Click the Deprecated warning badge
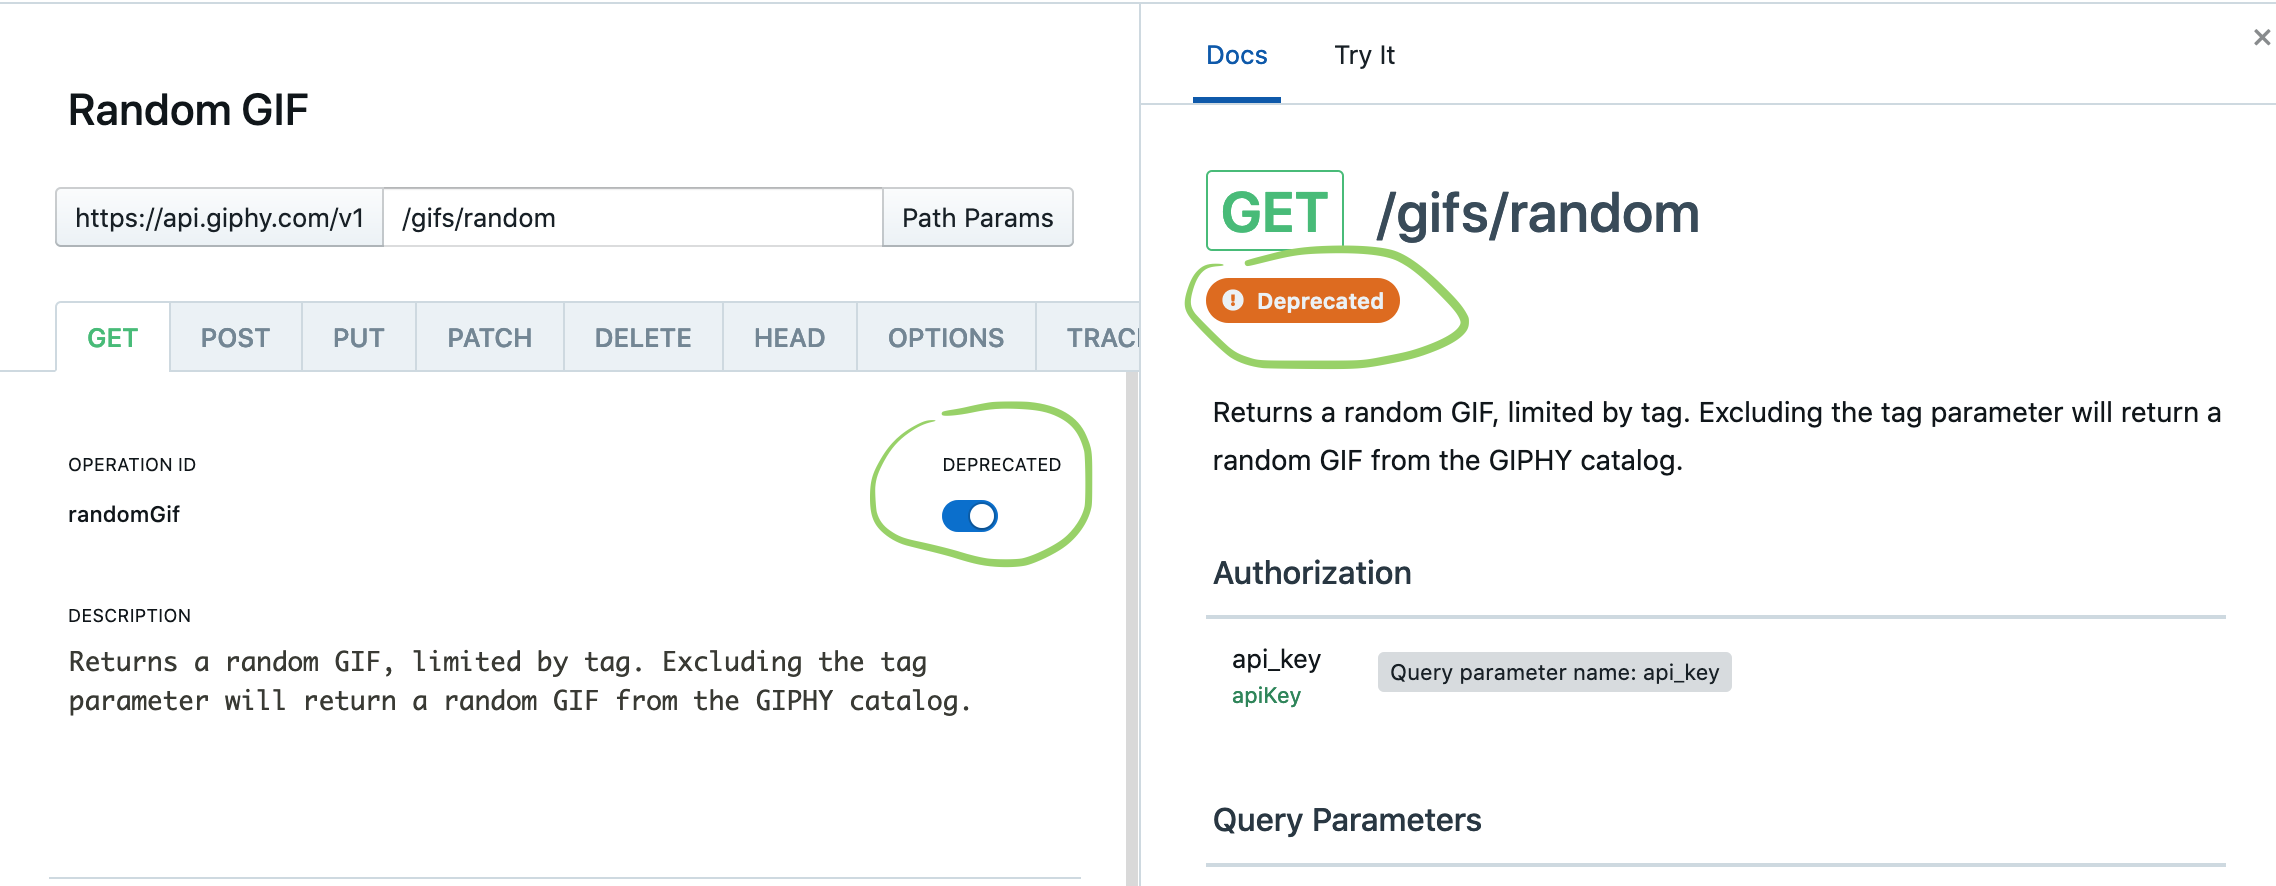Viewport: 2276px width, 886px height. [x=1302, y=301]
